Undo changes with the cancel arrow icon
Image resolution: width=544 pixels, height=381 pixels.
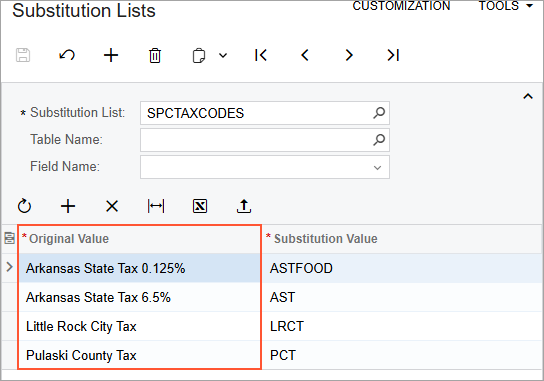point(67,55)
